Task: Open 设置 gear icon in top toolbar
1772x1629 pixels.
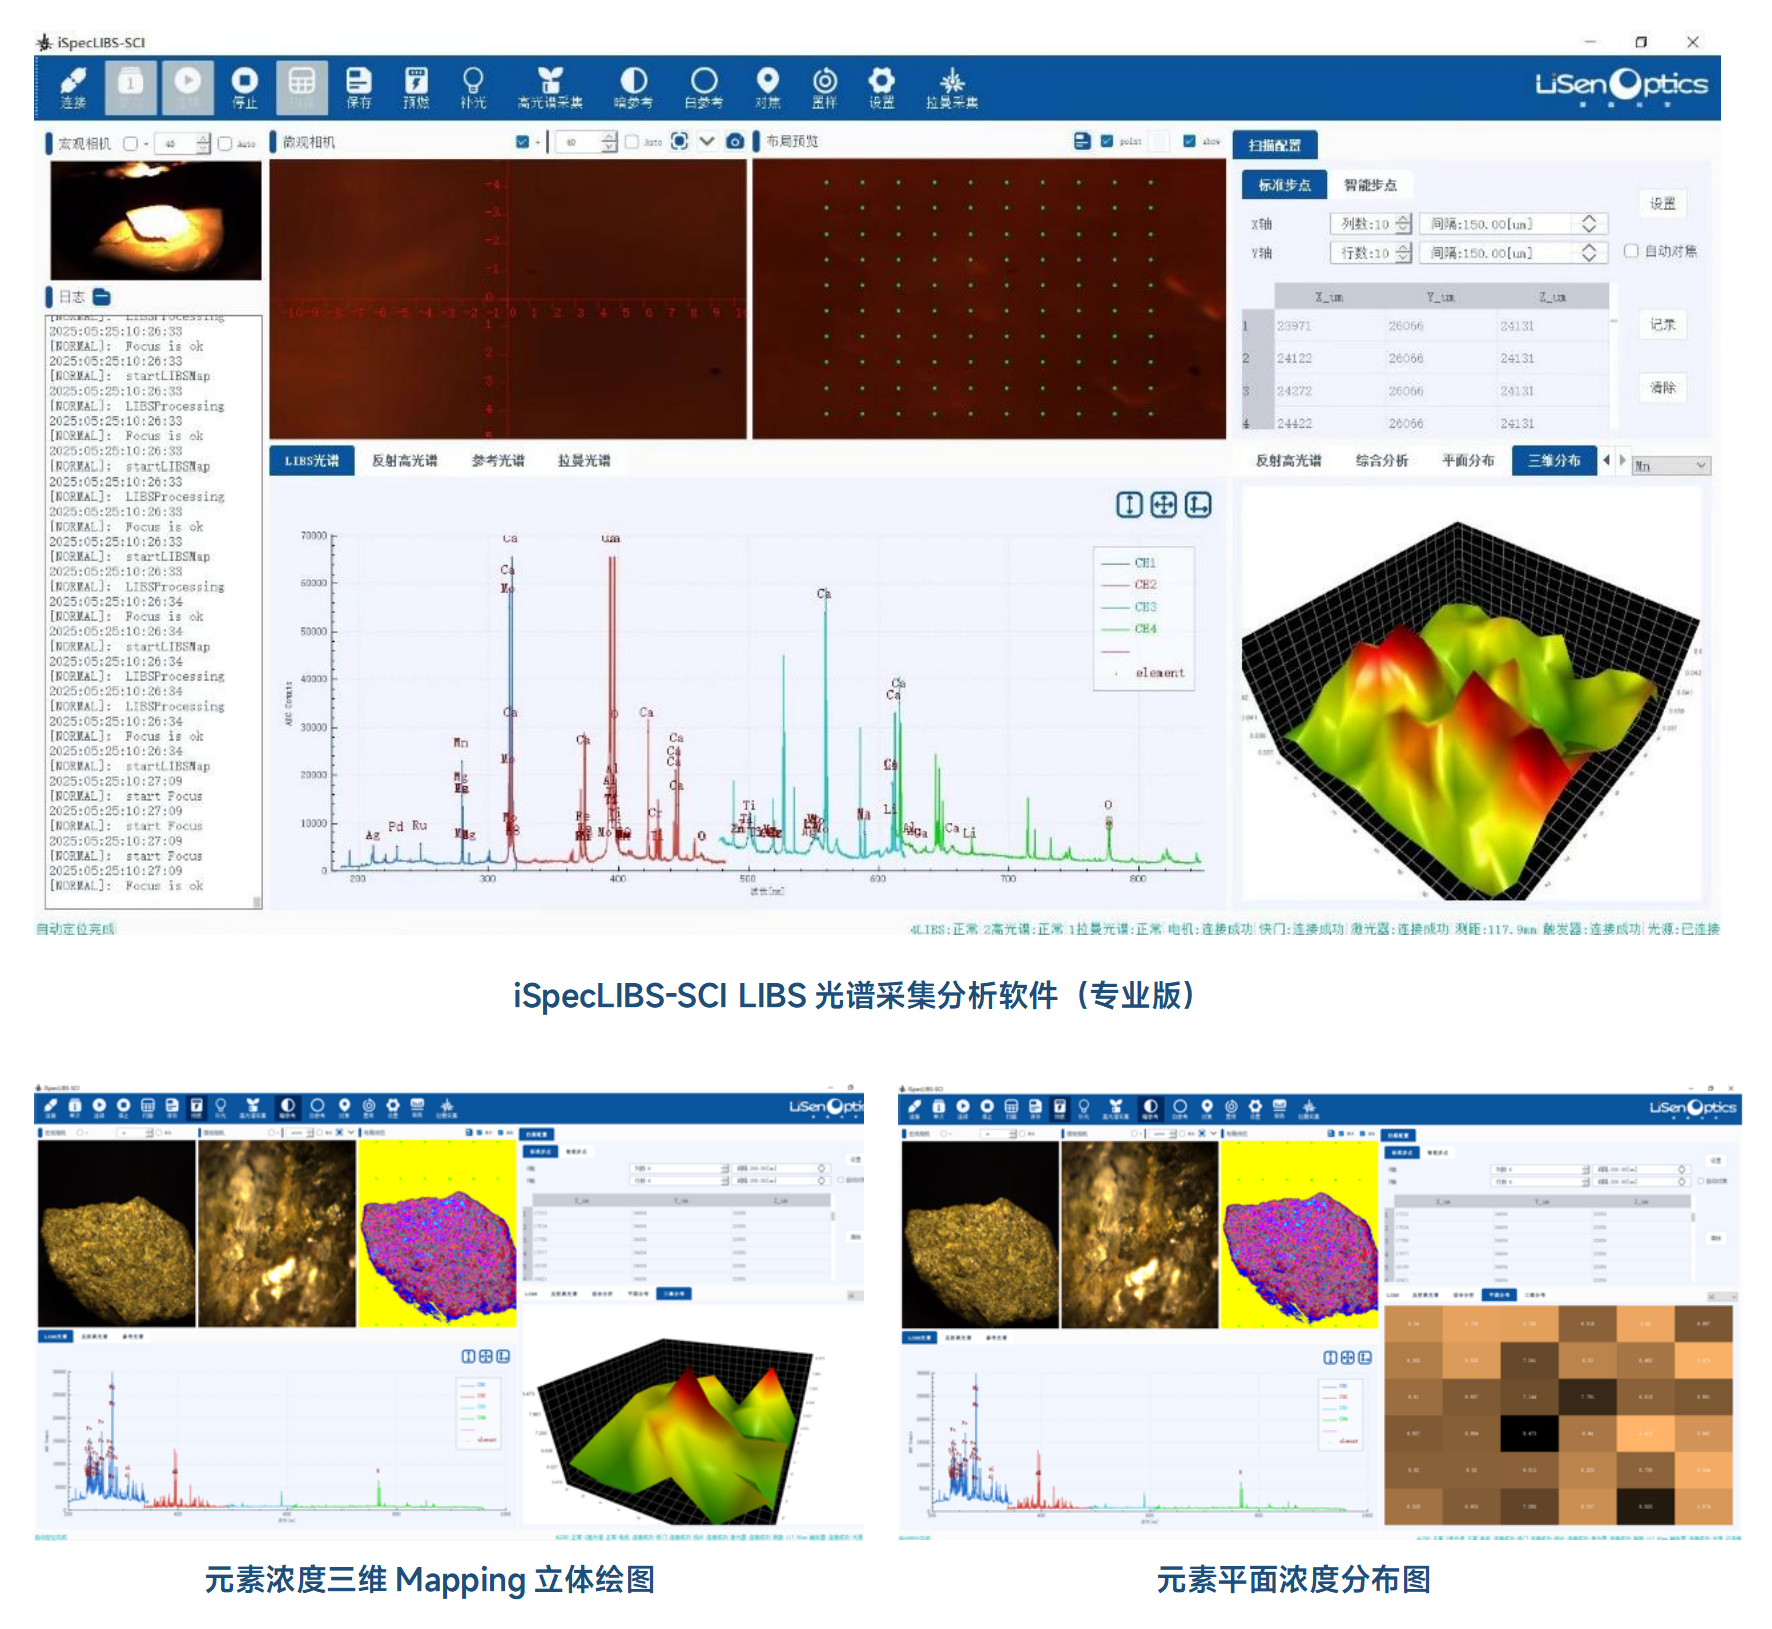Action: (881, 86)
